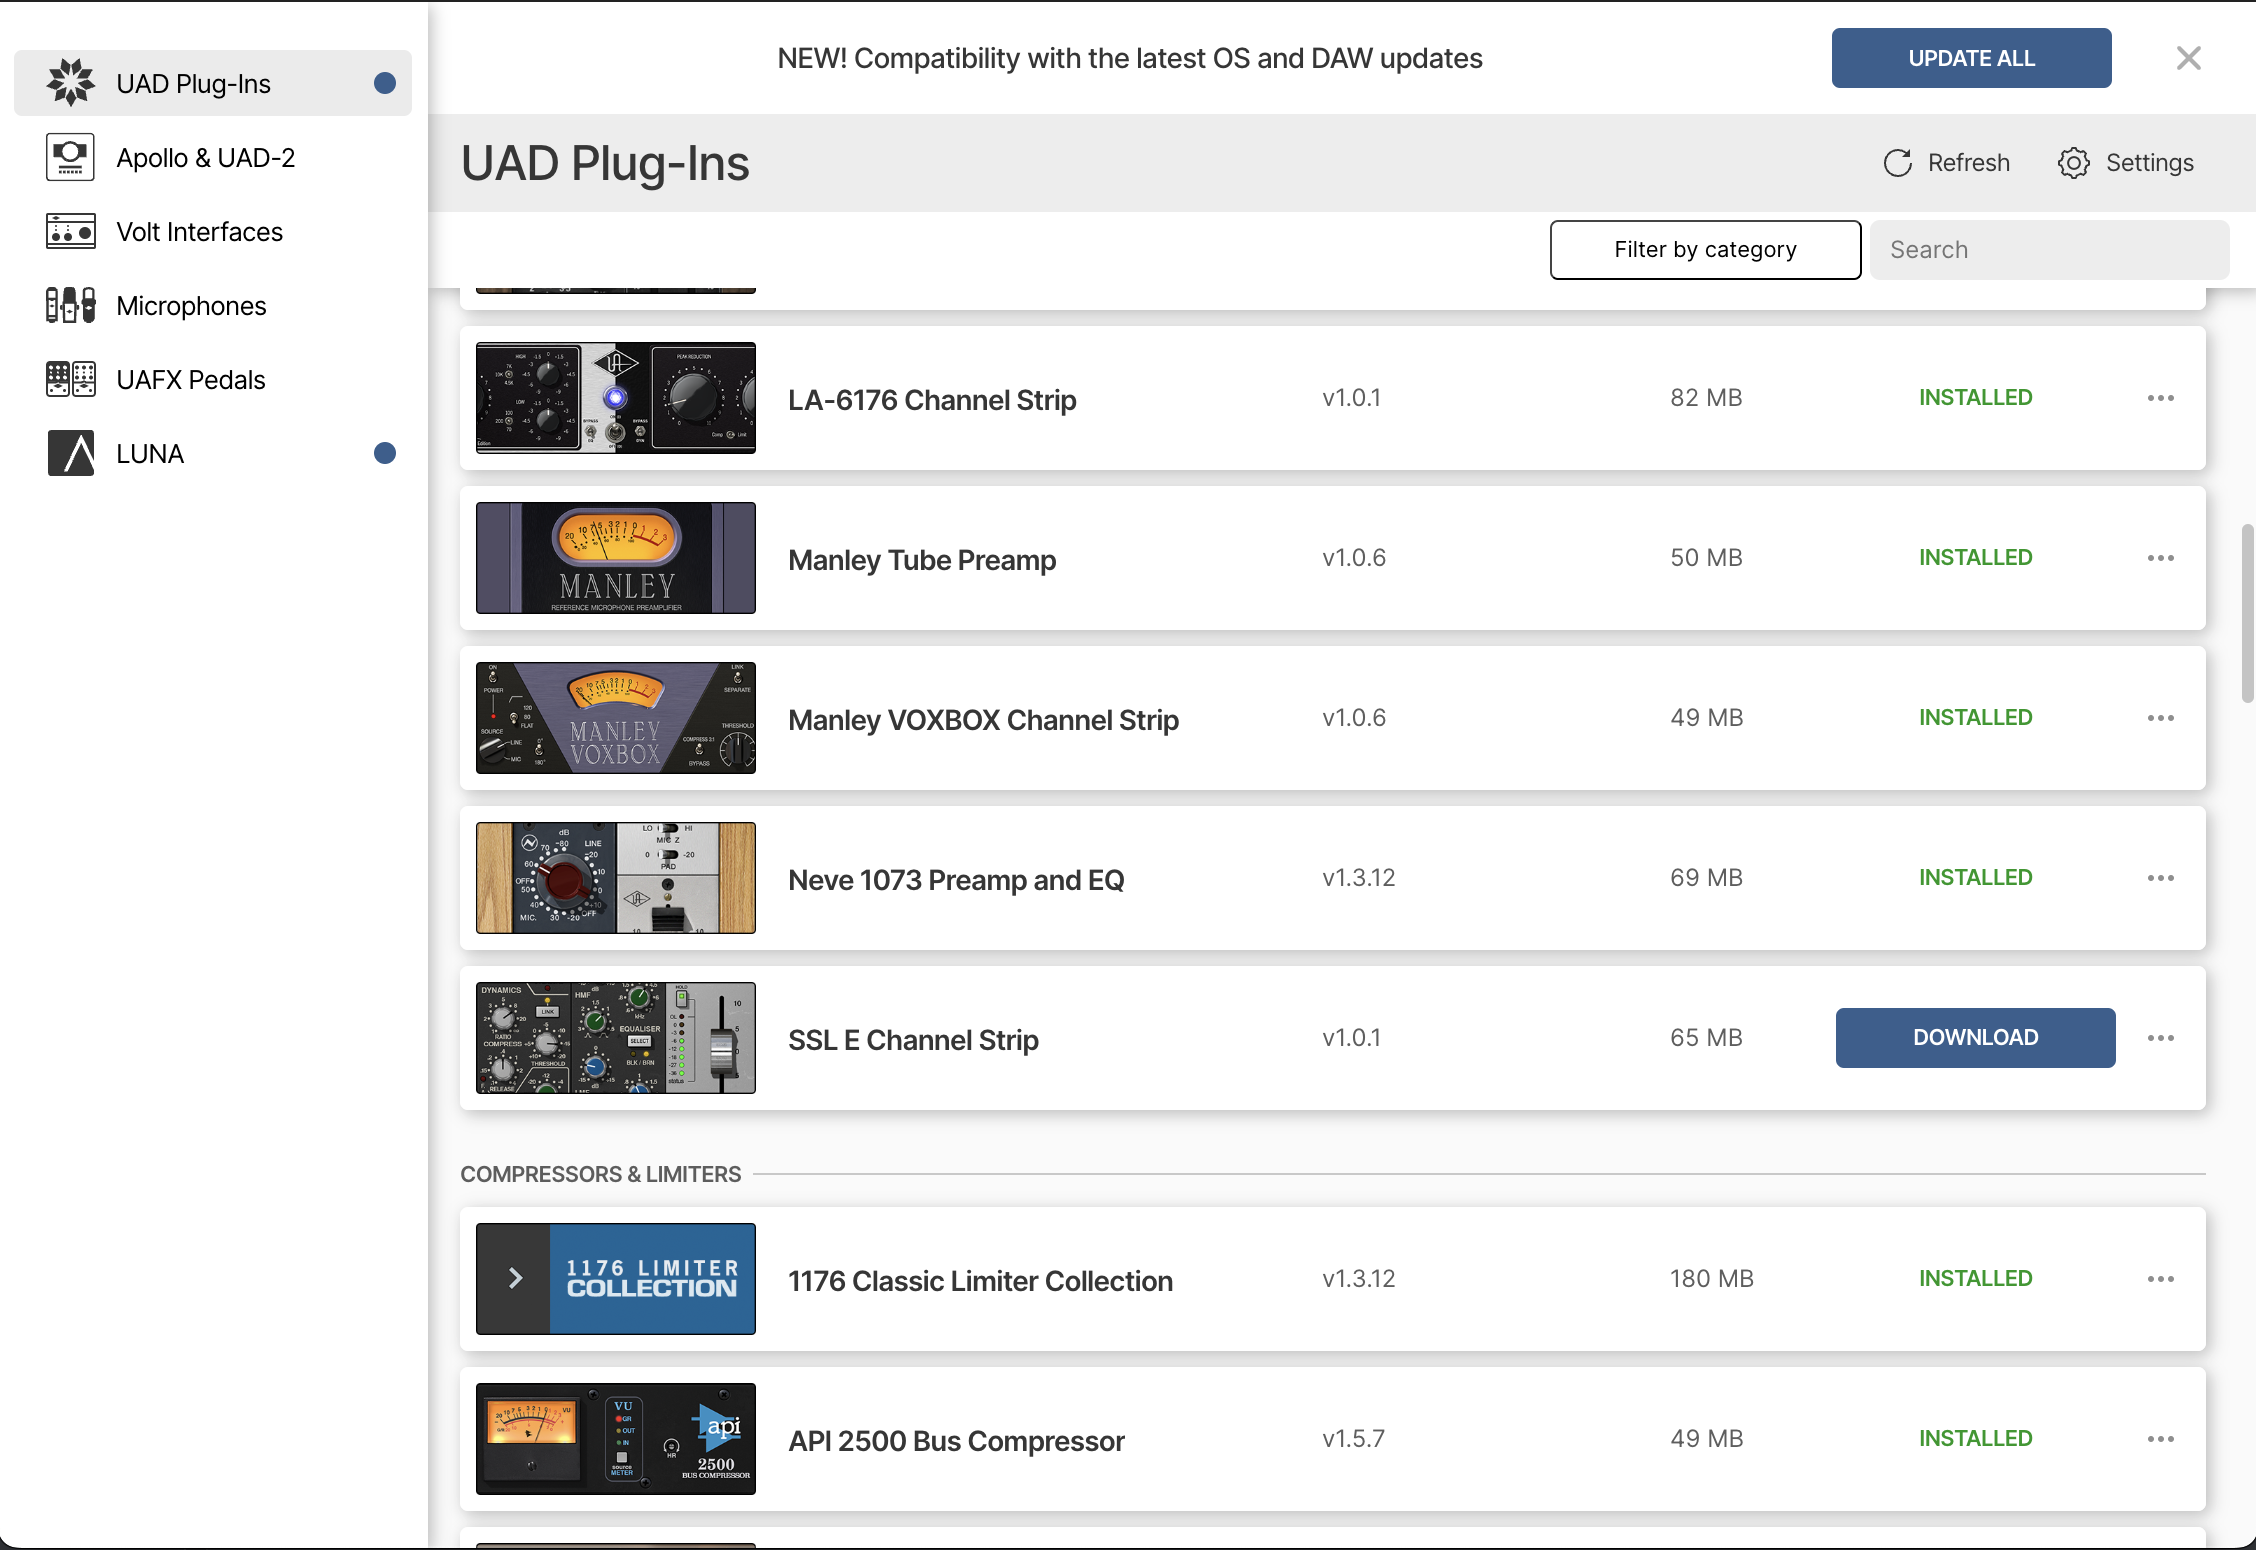Click the compatibility announcement banner text

[x=1130, y=58]
